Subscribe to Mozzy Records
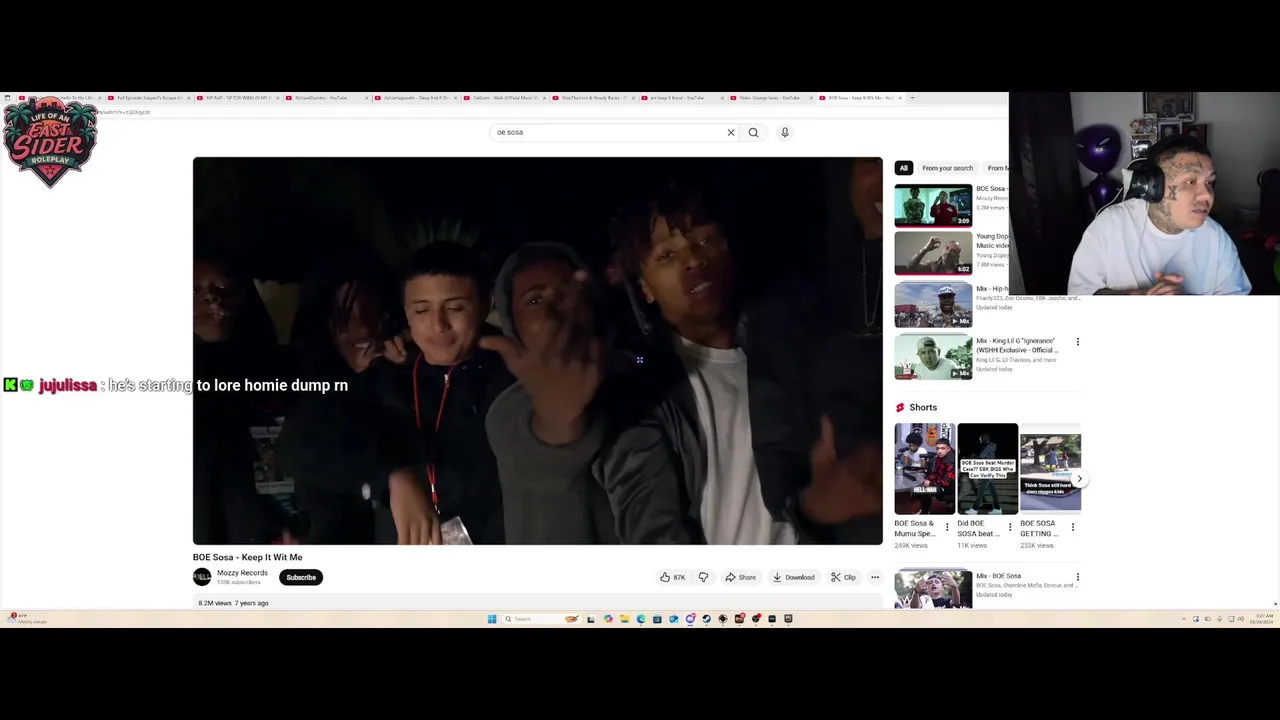 (x=301, y=577)
